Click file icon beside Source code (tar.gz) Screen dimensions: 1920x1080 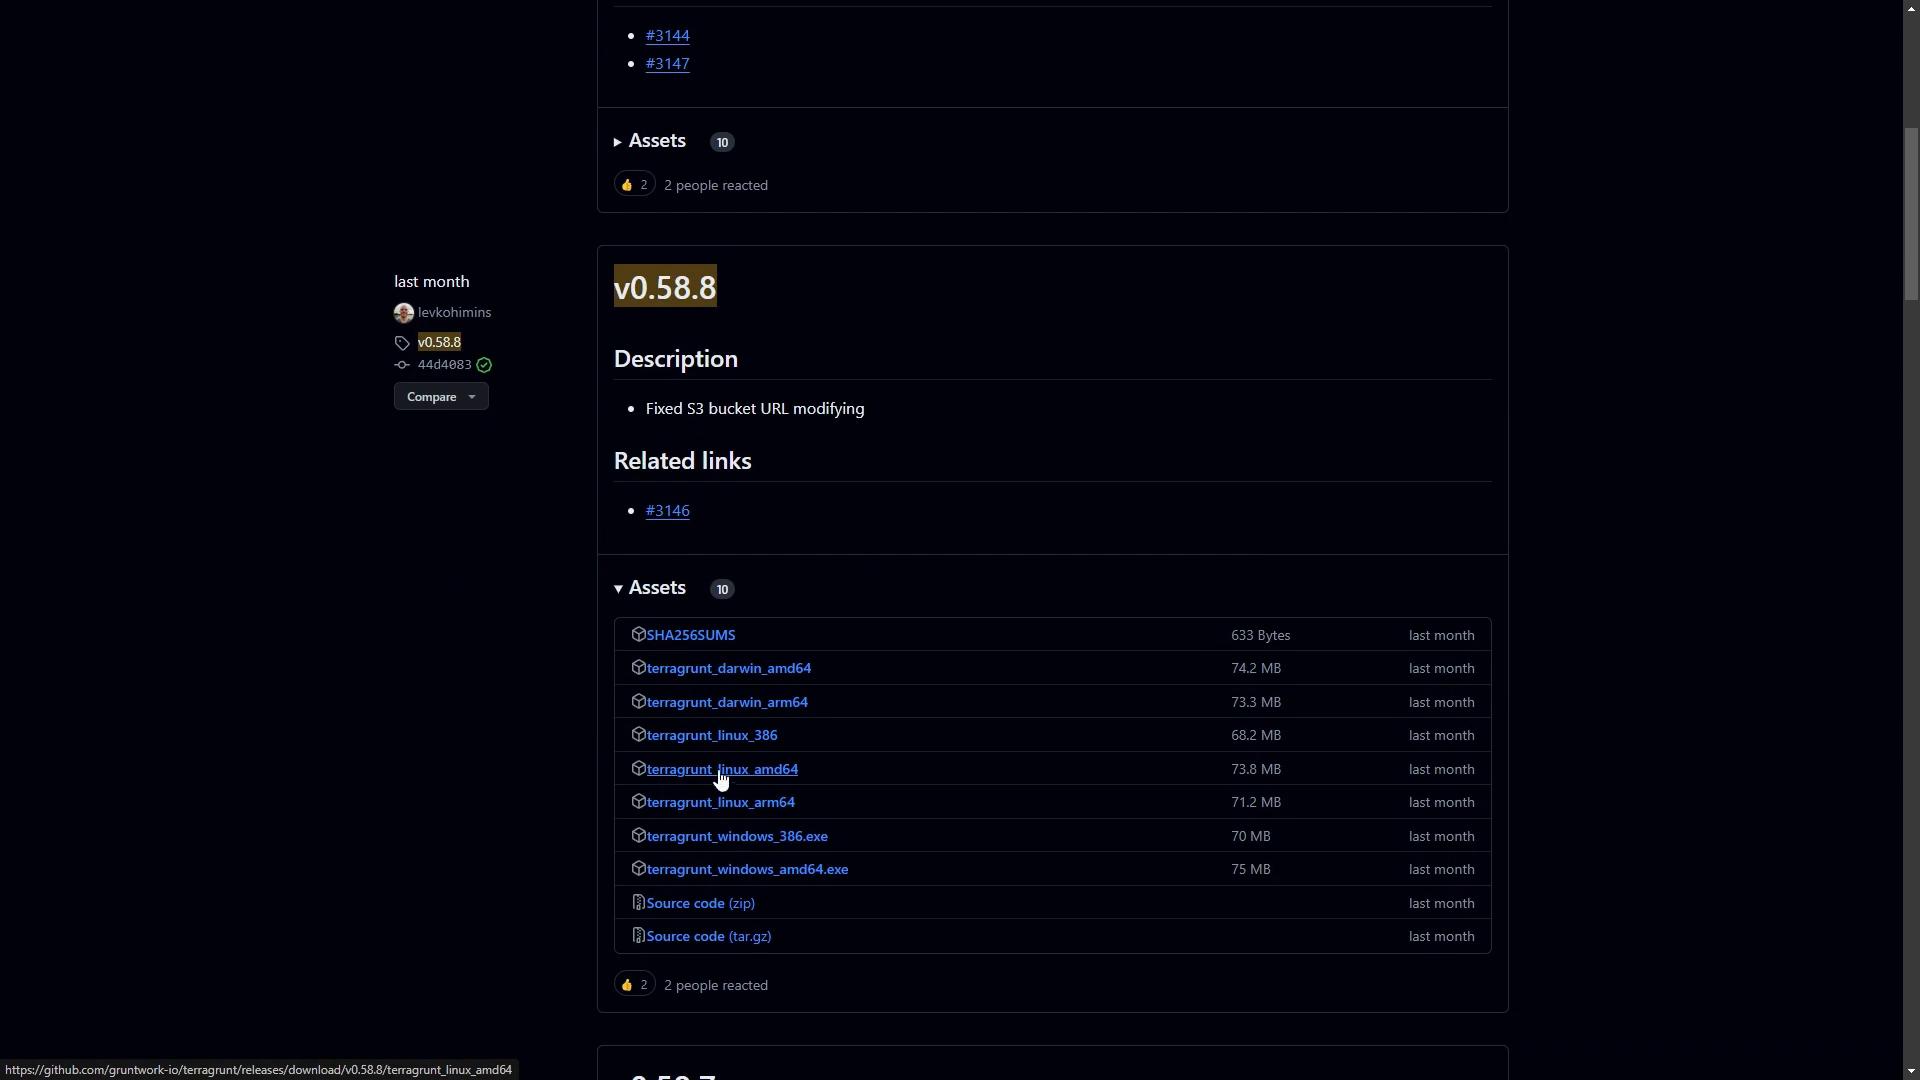[638, 936]
